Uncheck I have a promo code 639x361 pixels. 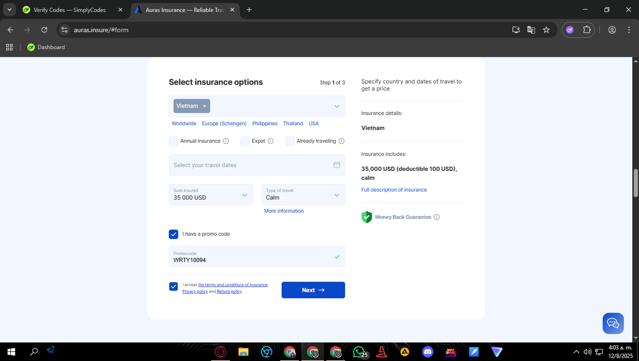[174, 234]
